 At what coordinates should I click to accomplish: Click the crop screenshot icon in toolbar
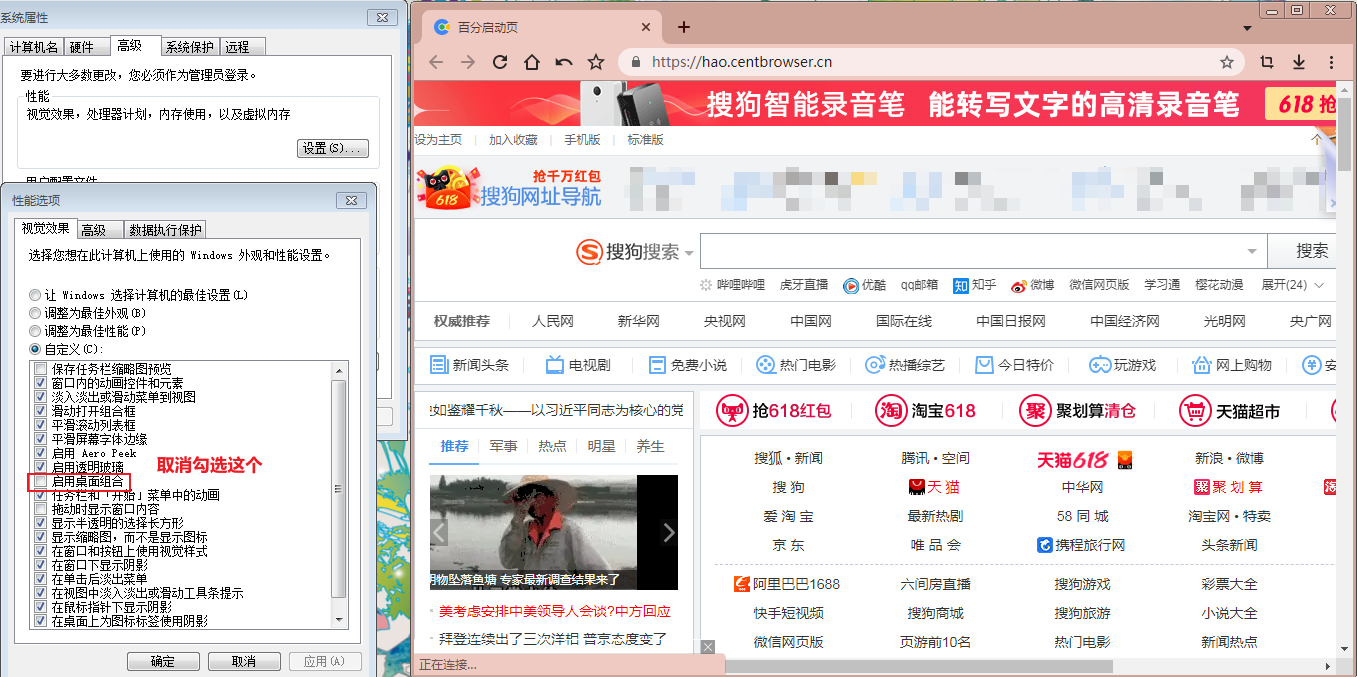point(1267,62)
